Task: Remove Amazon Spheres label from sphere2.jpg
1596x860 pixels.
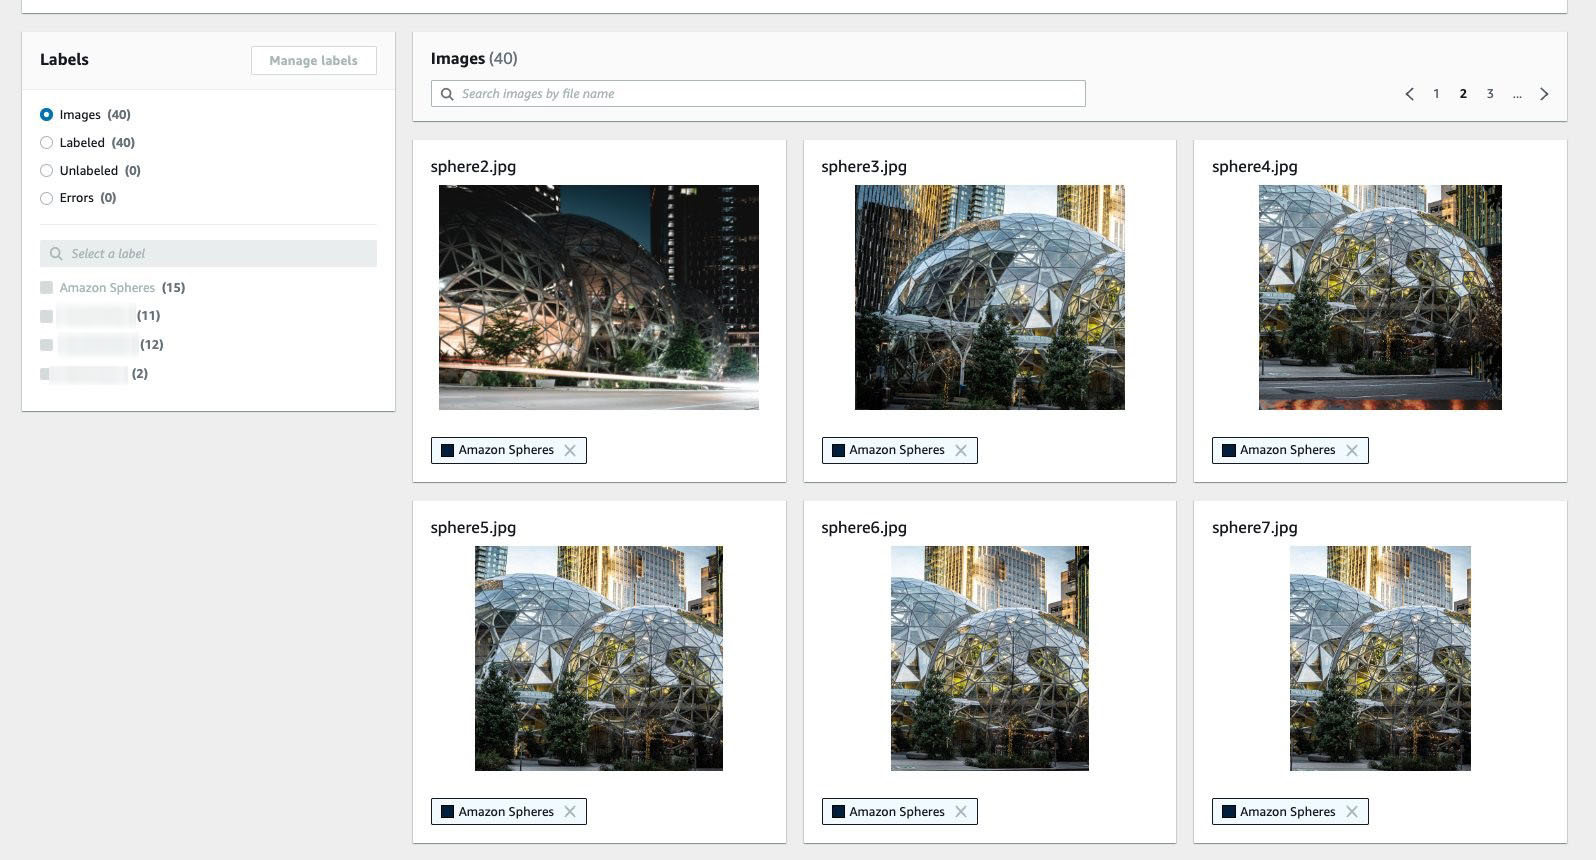Action: [570, 450]
